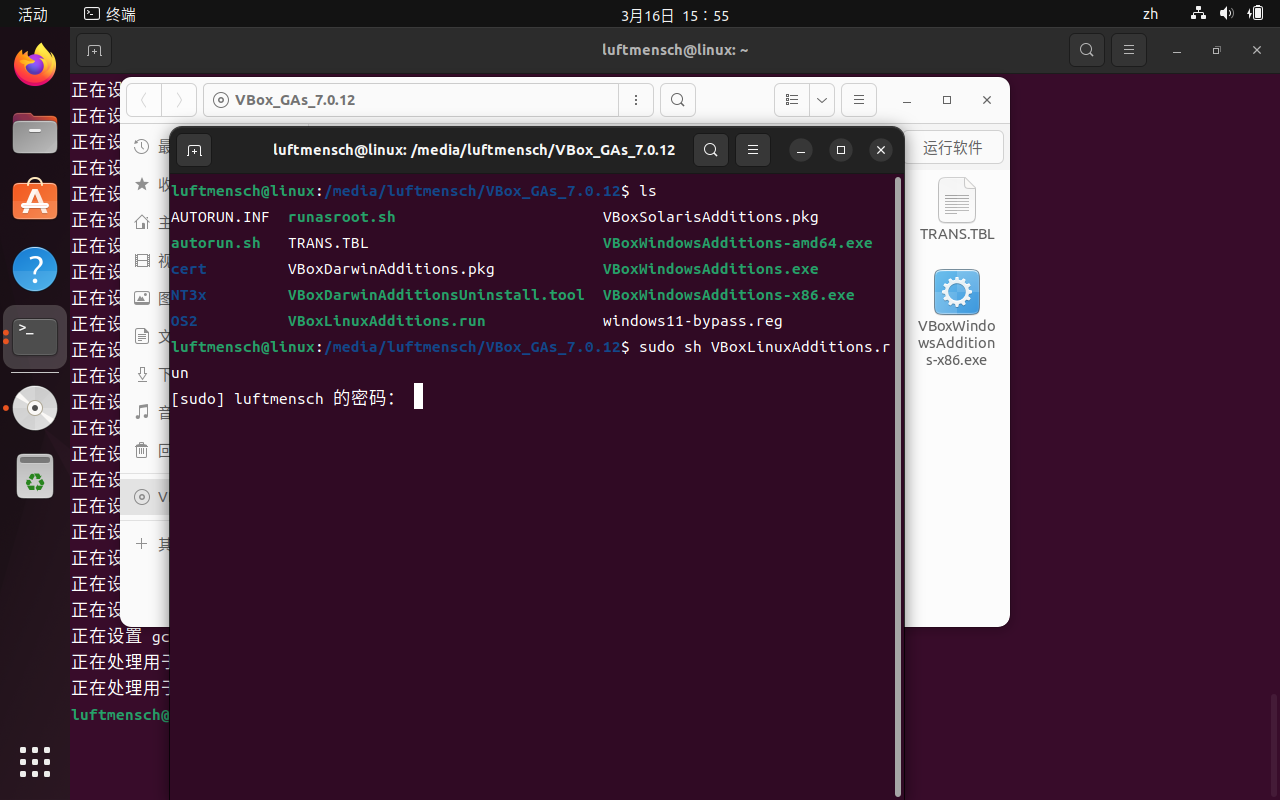
Task: Click VBoxLinuxAdditions.run in the ls output
Action: (x=386, y=321)
